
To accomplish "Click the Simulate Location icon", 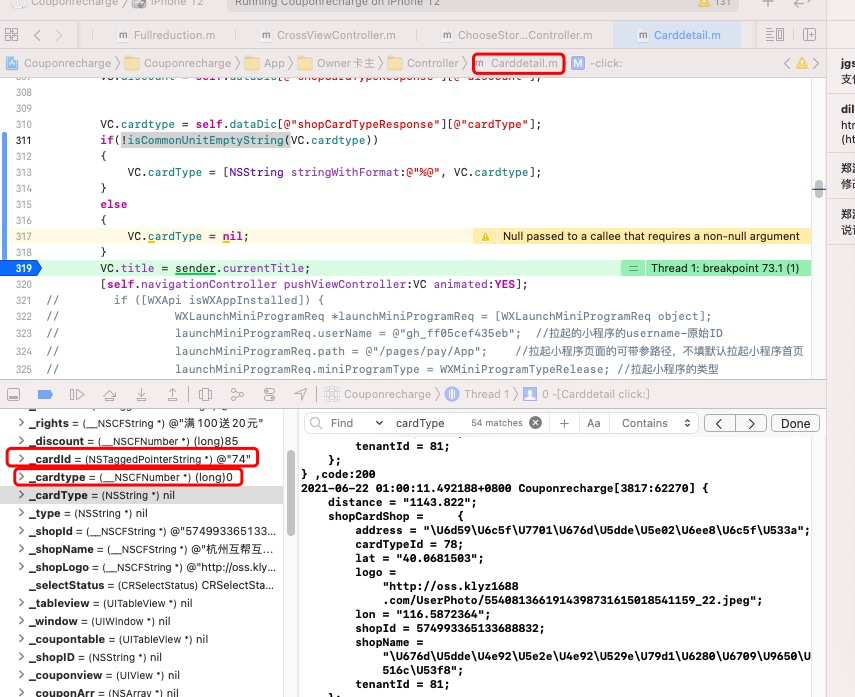I will [300, 394].
